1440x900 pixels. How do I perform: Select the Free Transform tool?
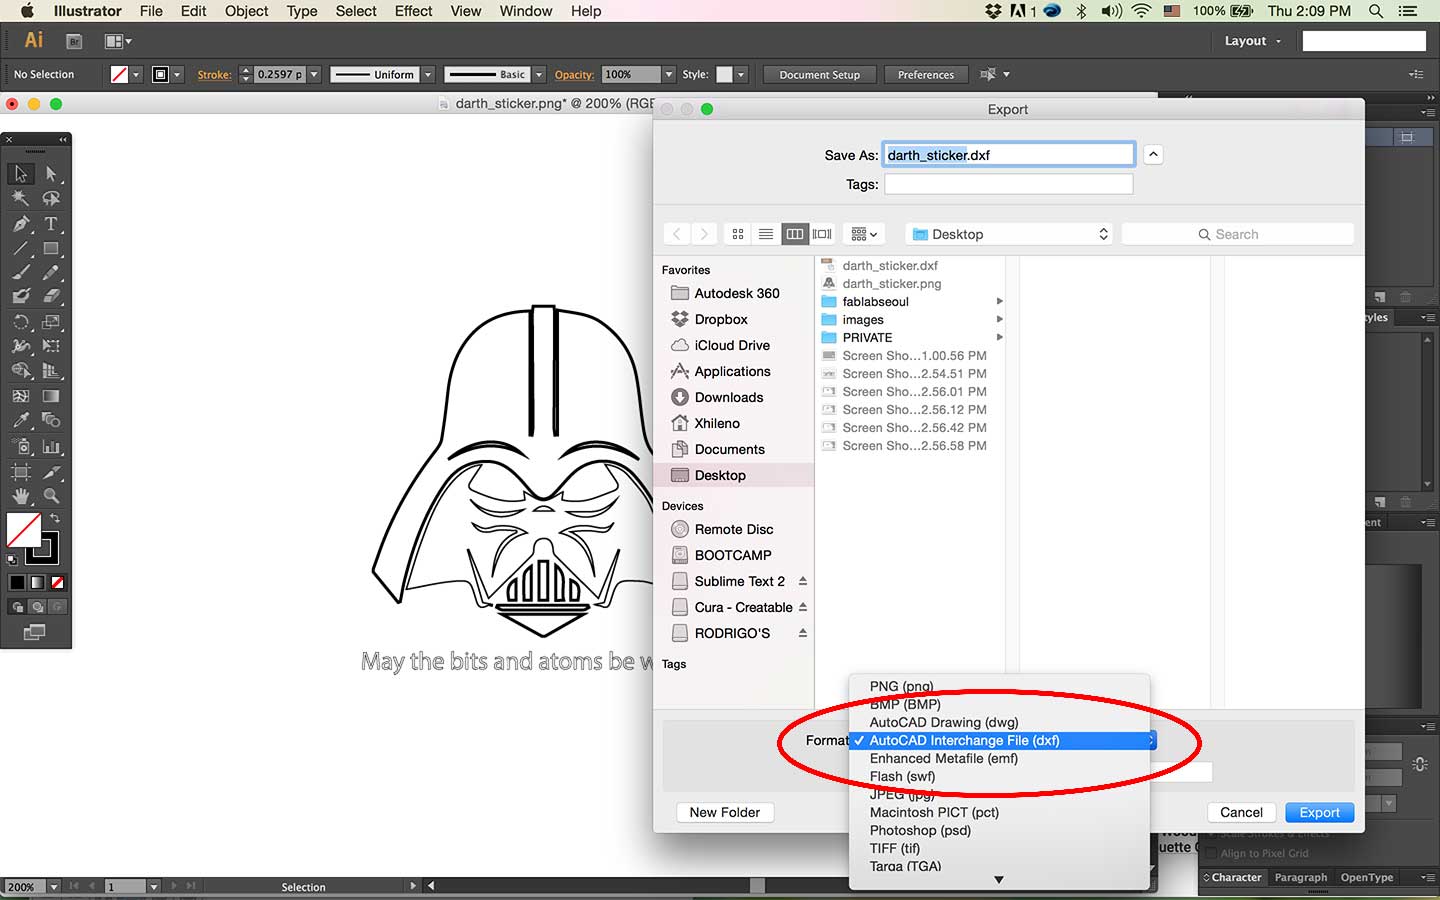[51, 346]
